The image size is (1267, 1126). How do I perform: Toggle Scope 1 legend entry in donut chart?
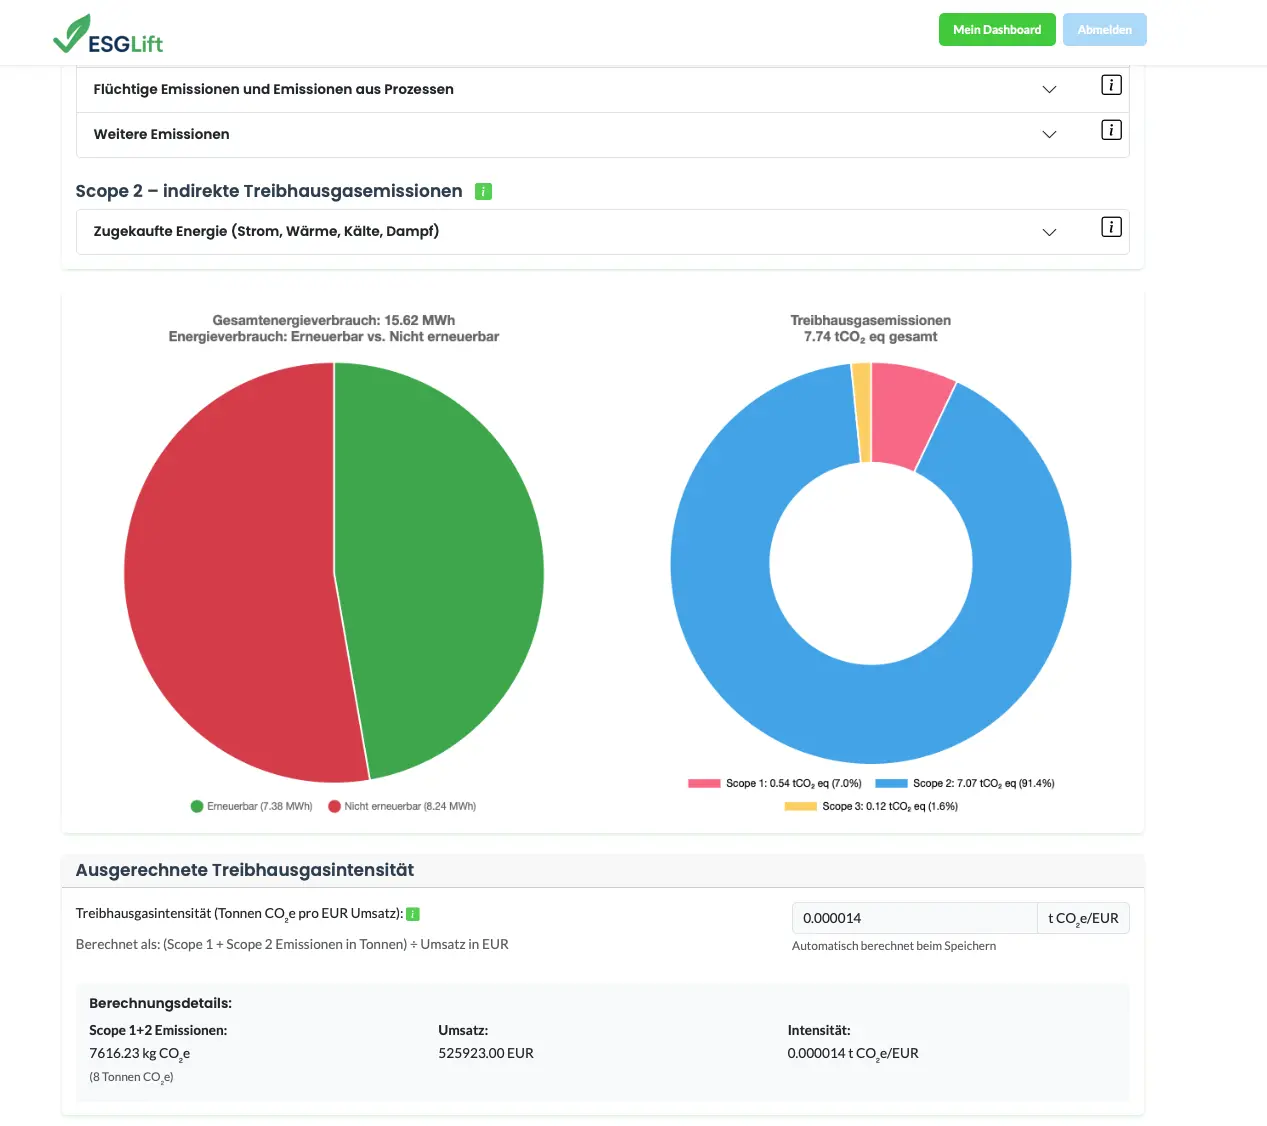(775, 783)
